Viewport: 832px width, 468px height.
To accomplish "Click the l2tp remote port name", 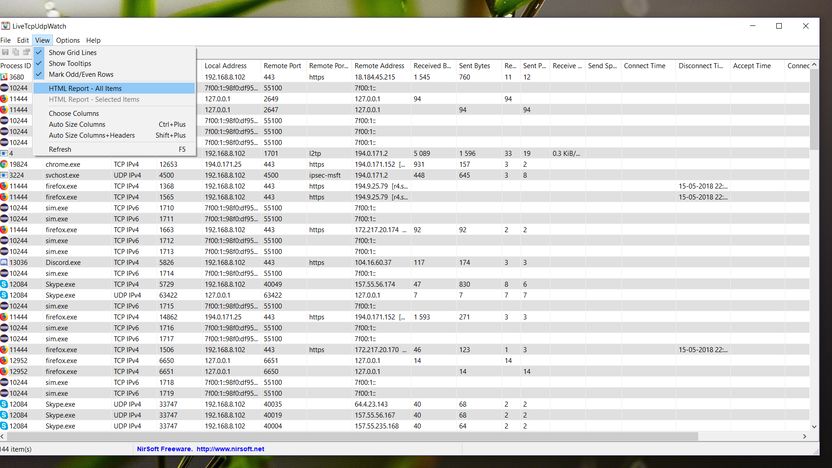I will 315,153.
